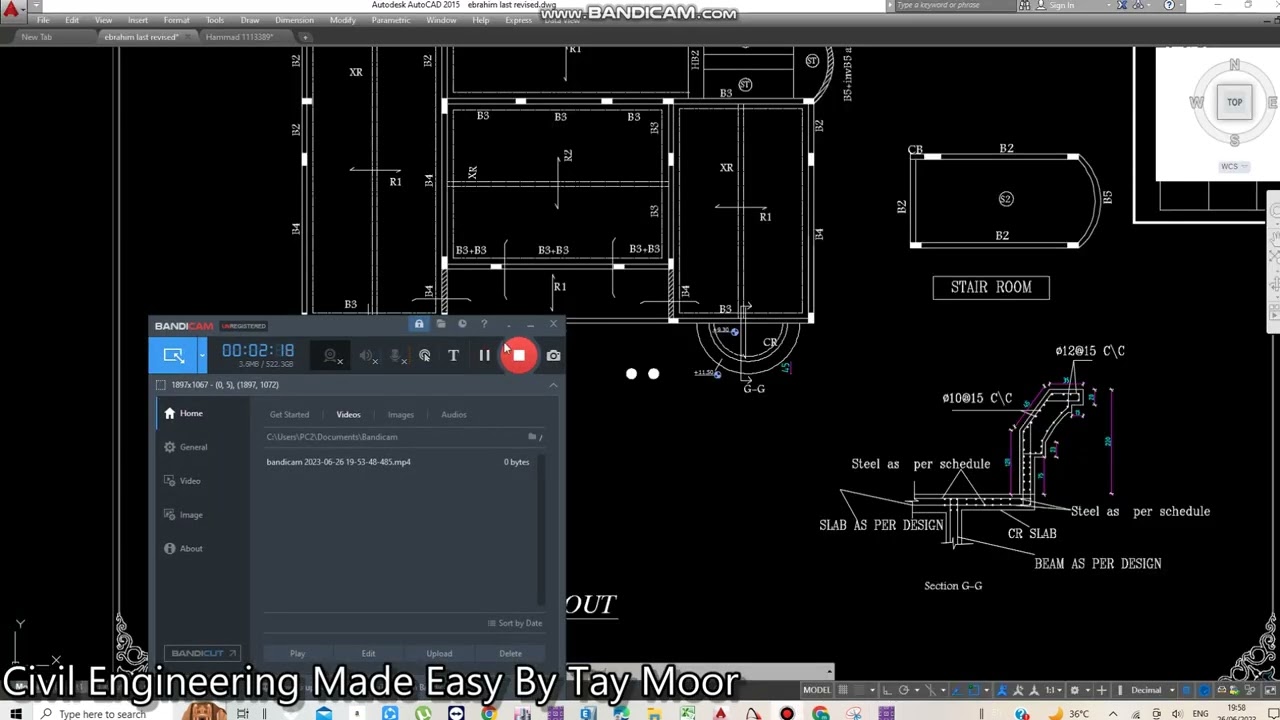Click the Upload button in Bandicam
The height and width of the screenshot is (720, 1280).
coord(439,653)
